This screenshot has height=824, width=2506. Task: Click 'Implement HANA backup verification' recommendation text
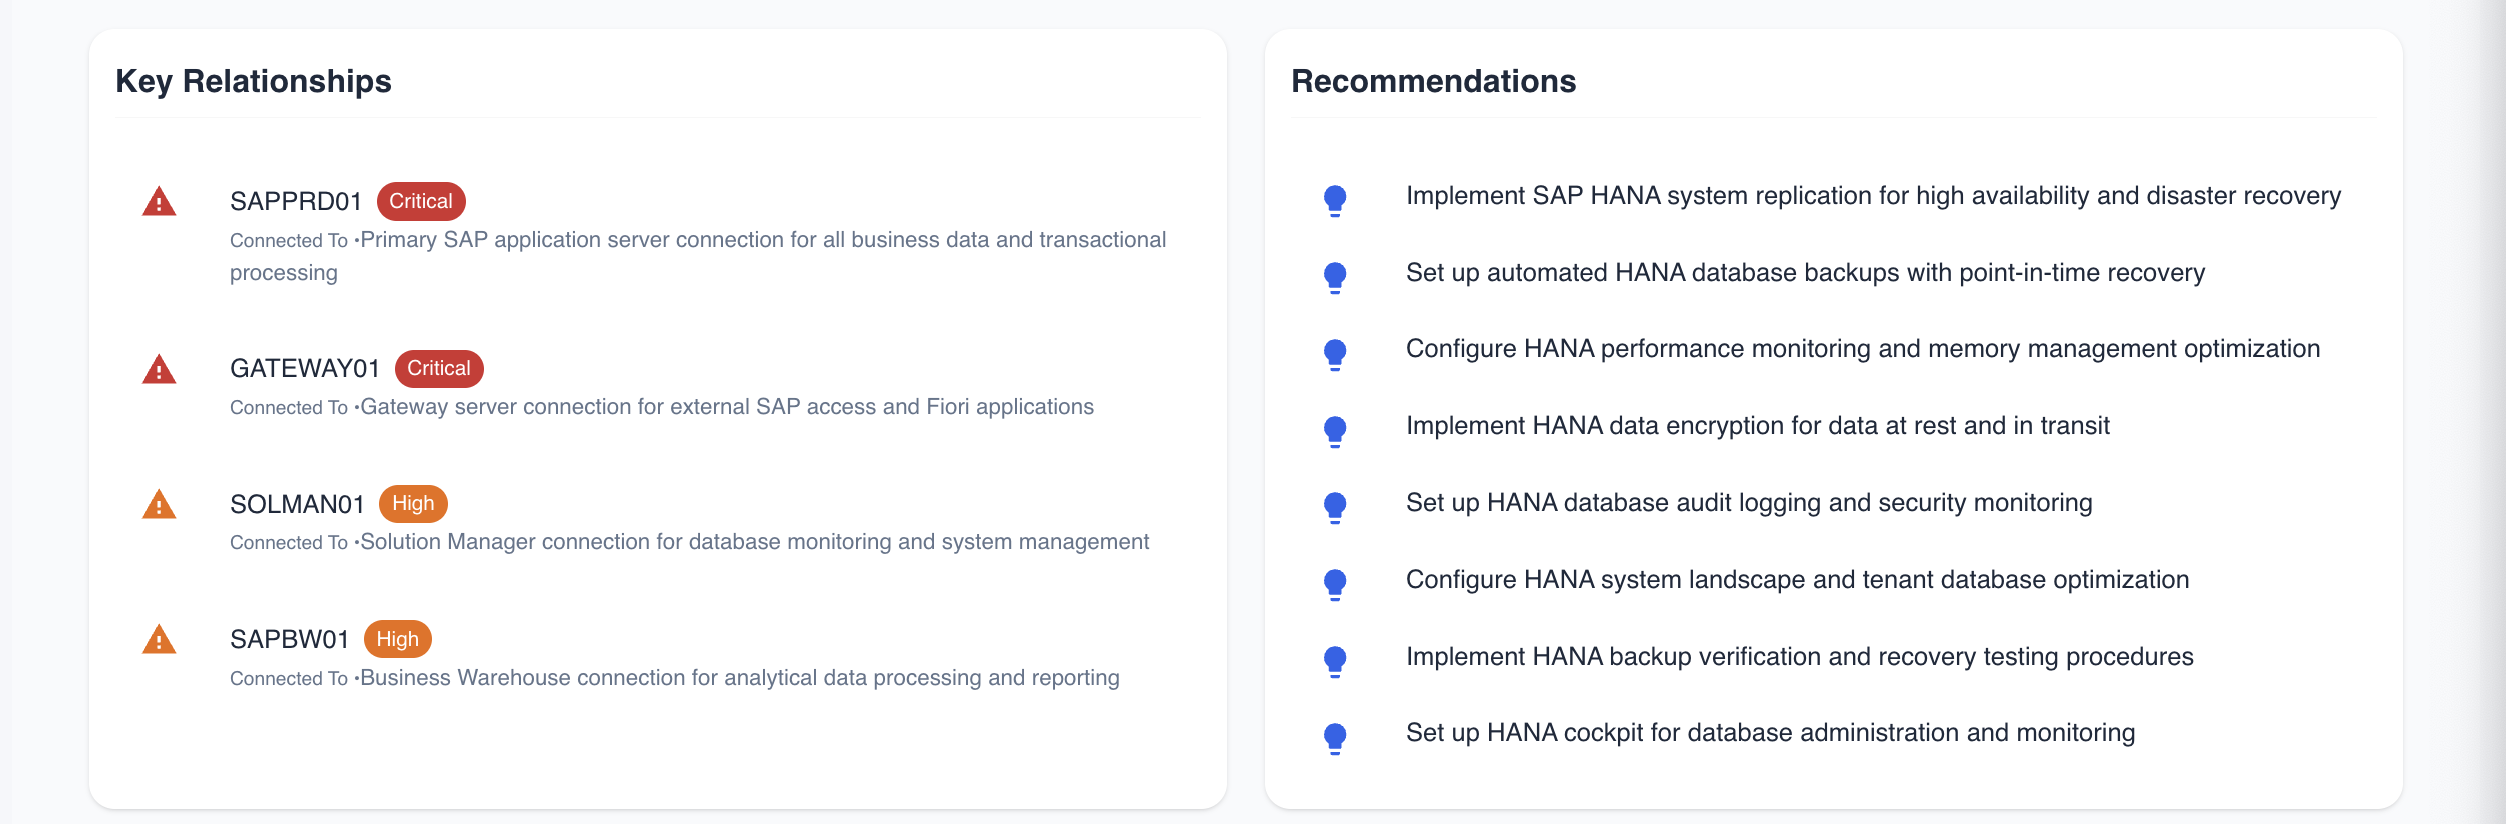click(x=1799, y=657)
